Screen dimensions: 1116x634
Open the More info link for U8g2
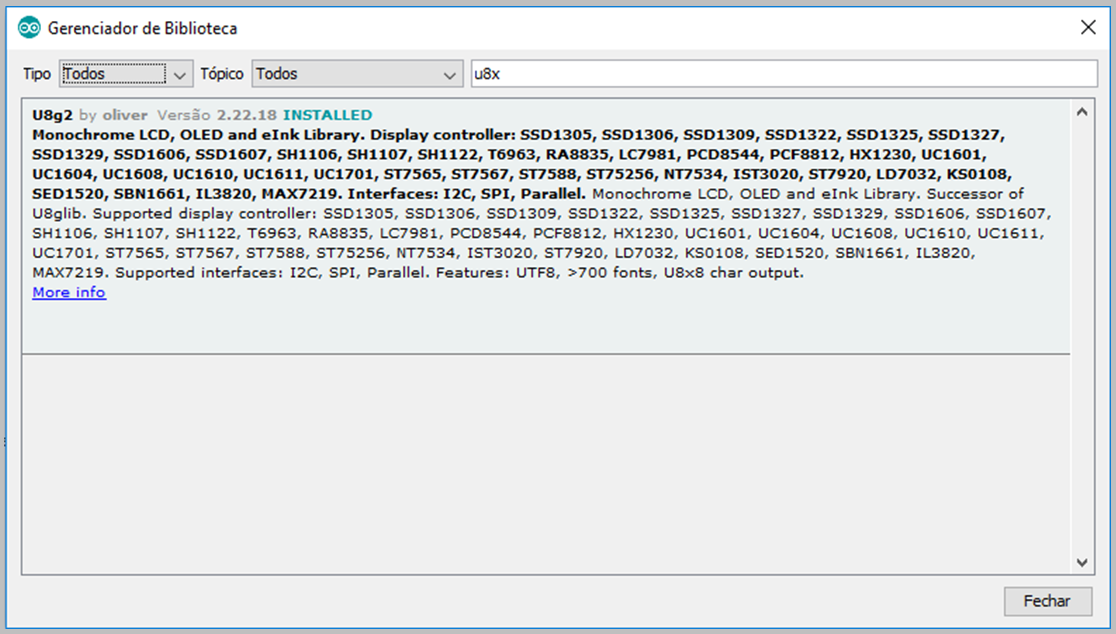pyautogui.click(x=69, y=292)
